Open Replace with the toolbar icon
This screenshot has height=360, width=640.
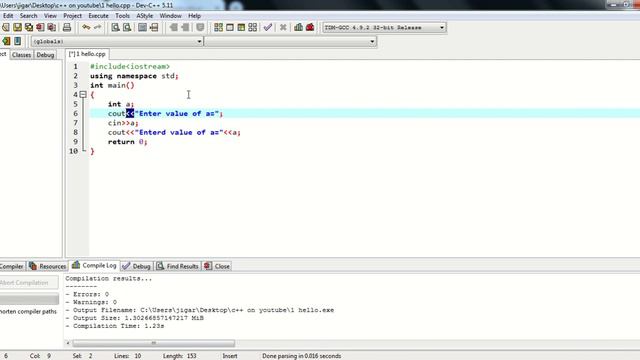127,27
